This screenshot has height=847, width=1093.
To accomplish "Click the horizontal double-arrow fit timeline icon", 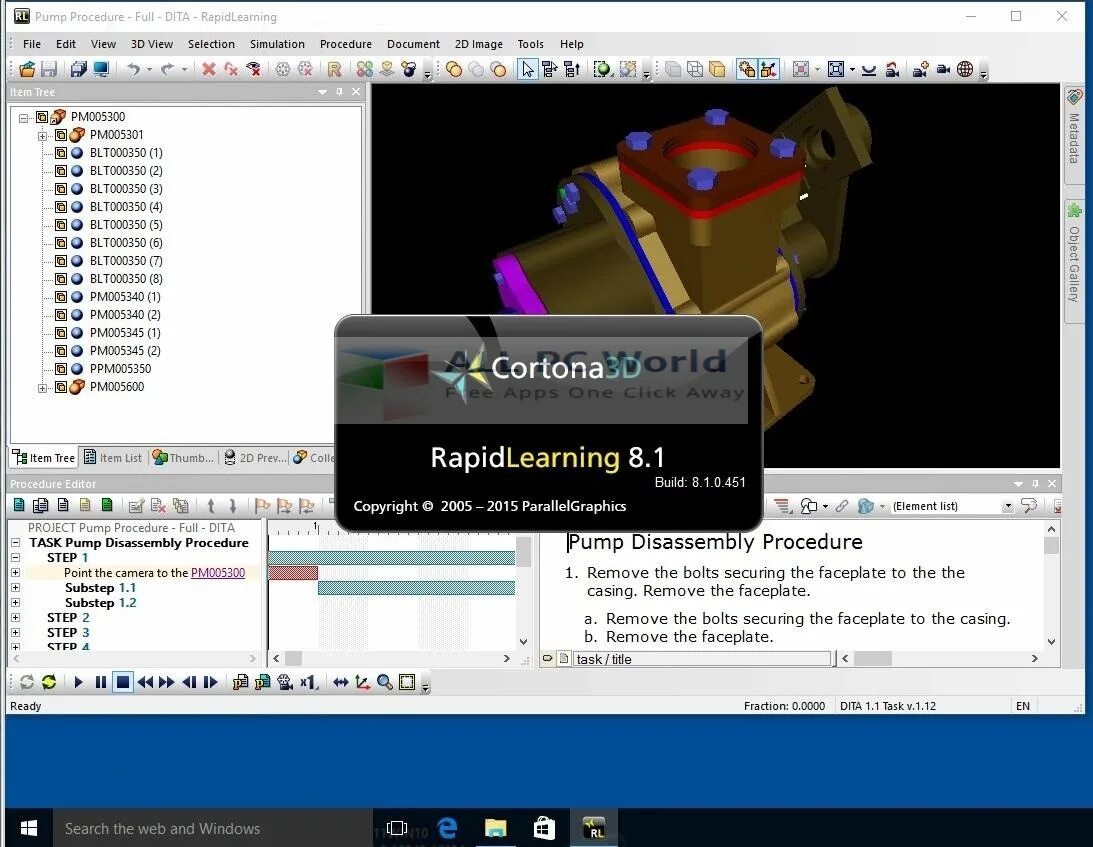I will coord(340,682).
